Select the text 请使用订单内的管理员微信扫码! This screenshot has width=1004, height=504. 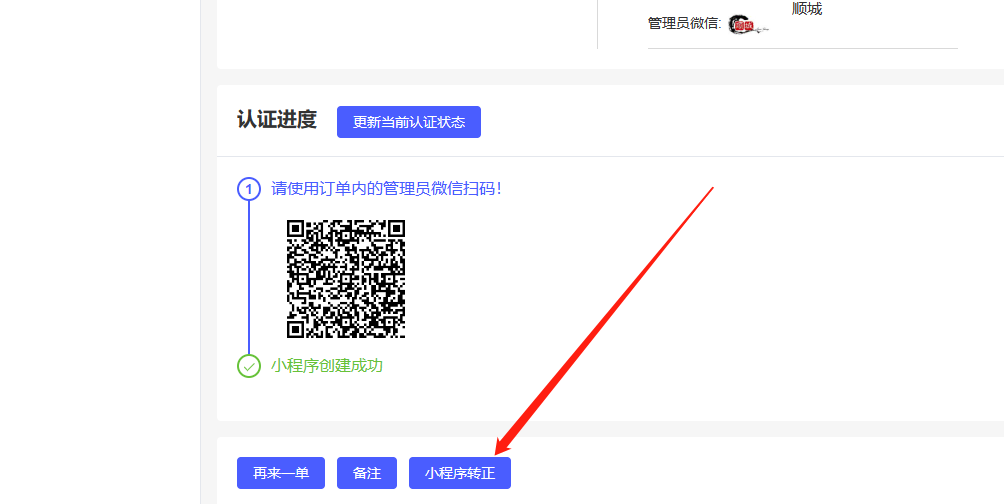(386, 189)
